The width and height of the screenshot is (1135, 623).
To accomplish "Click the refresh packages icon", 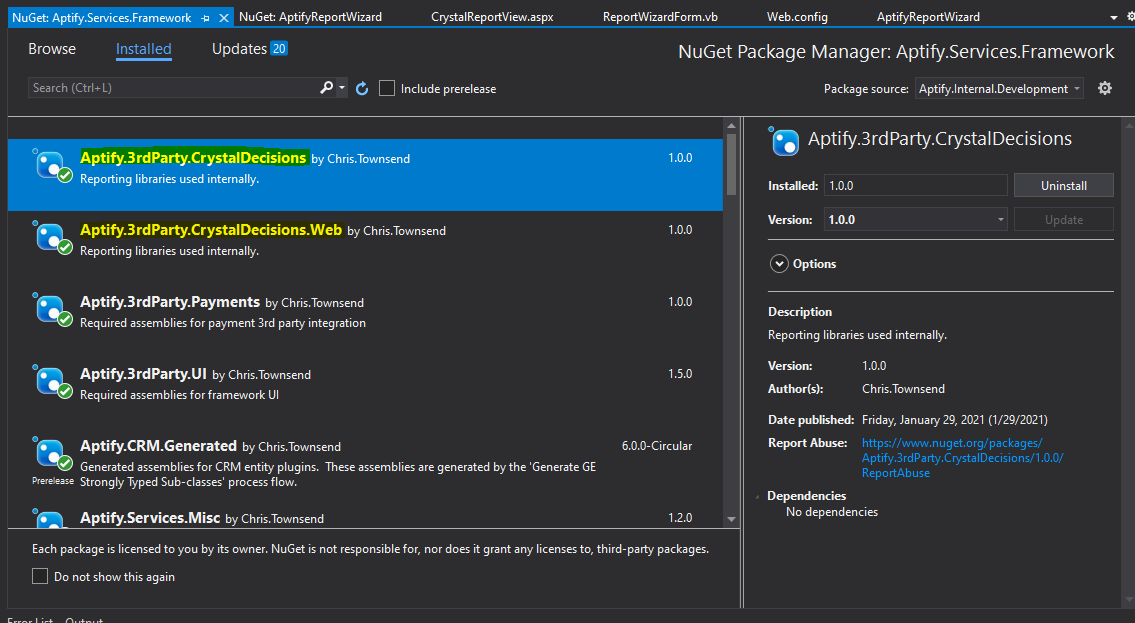I will (x=361, y=88).
